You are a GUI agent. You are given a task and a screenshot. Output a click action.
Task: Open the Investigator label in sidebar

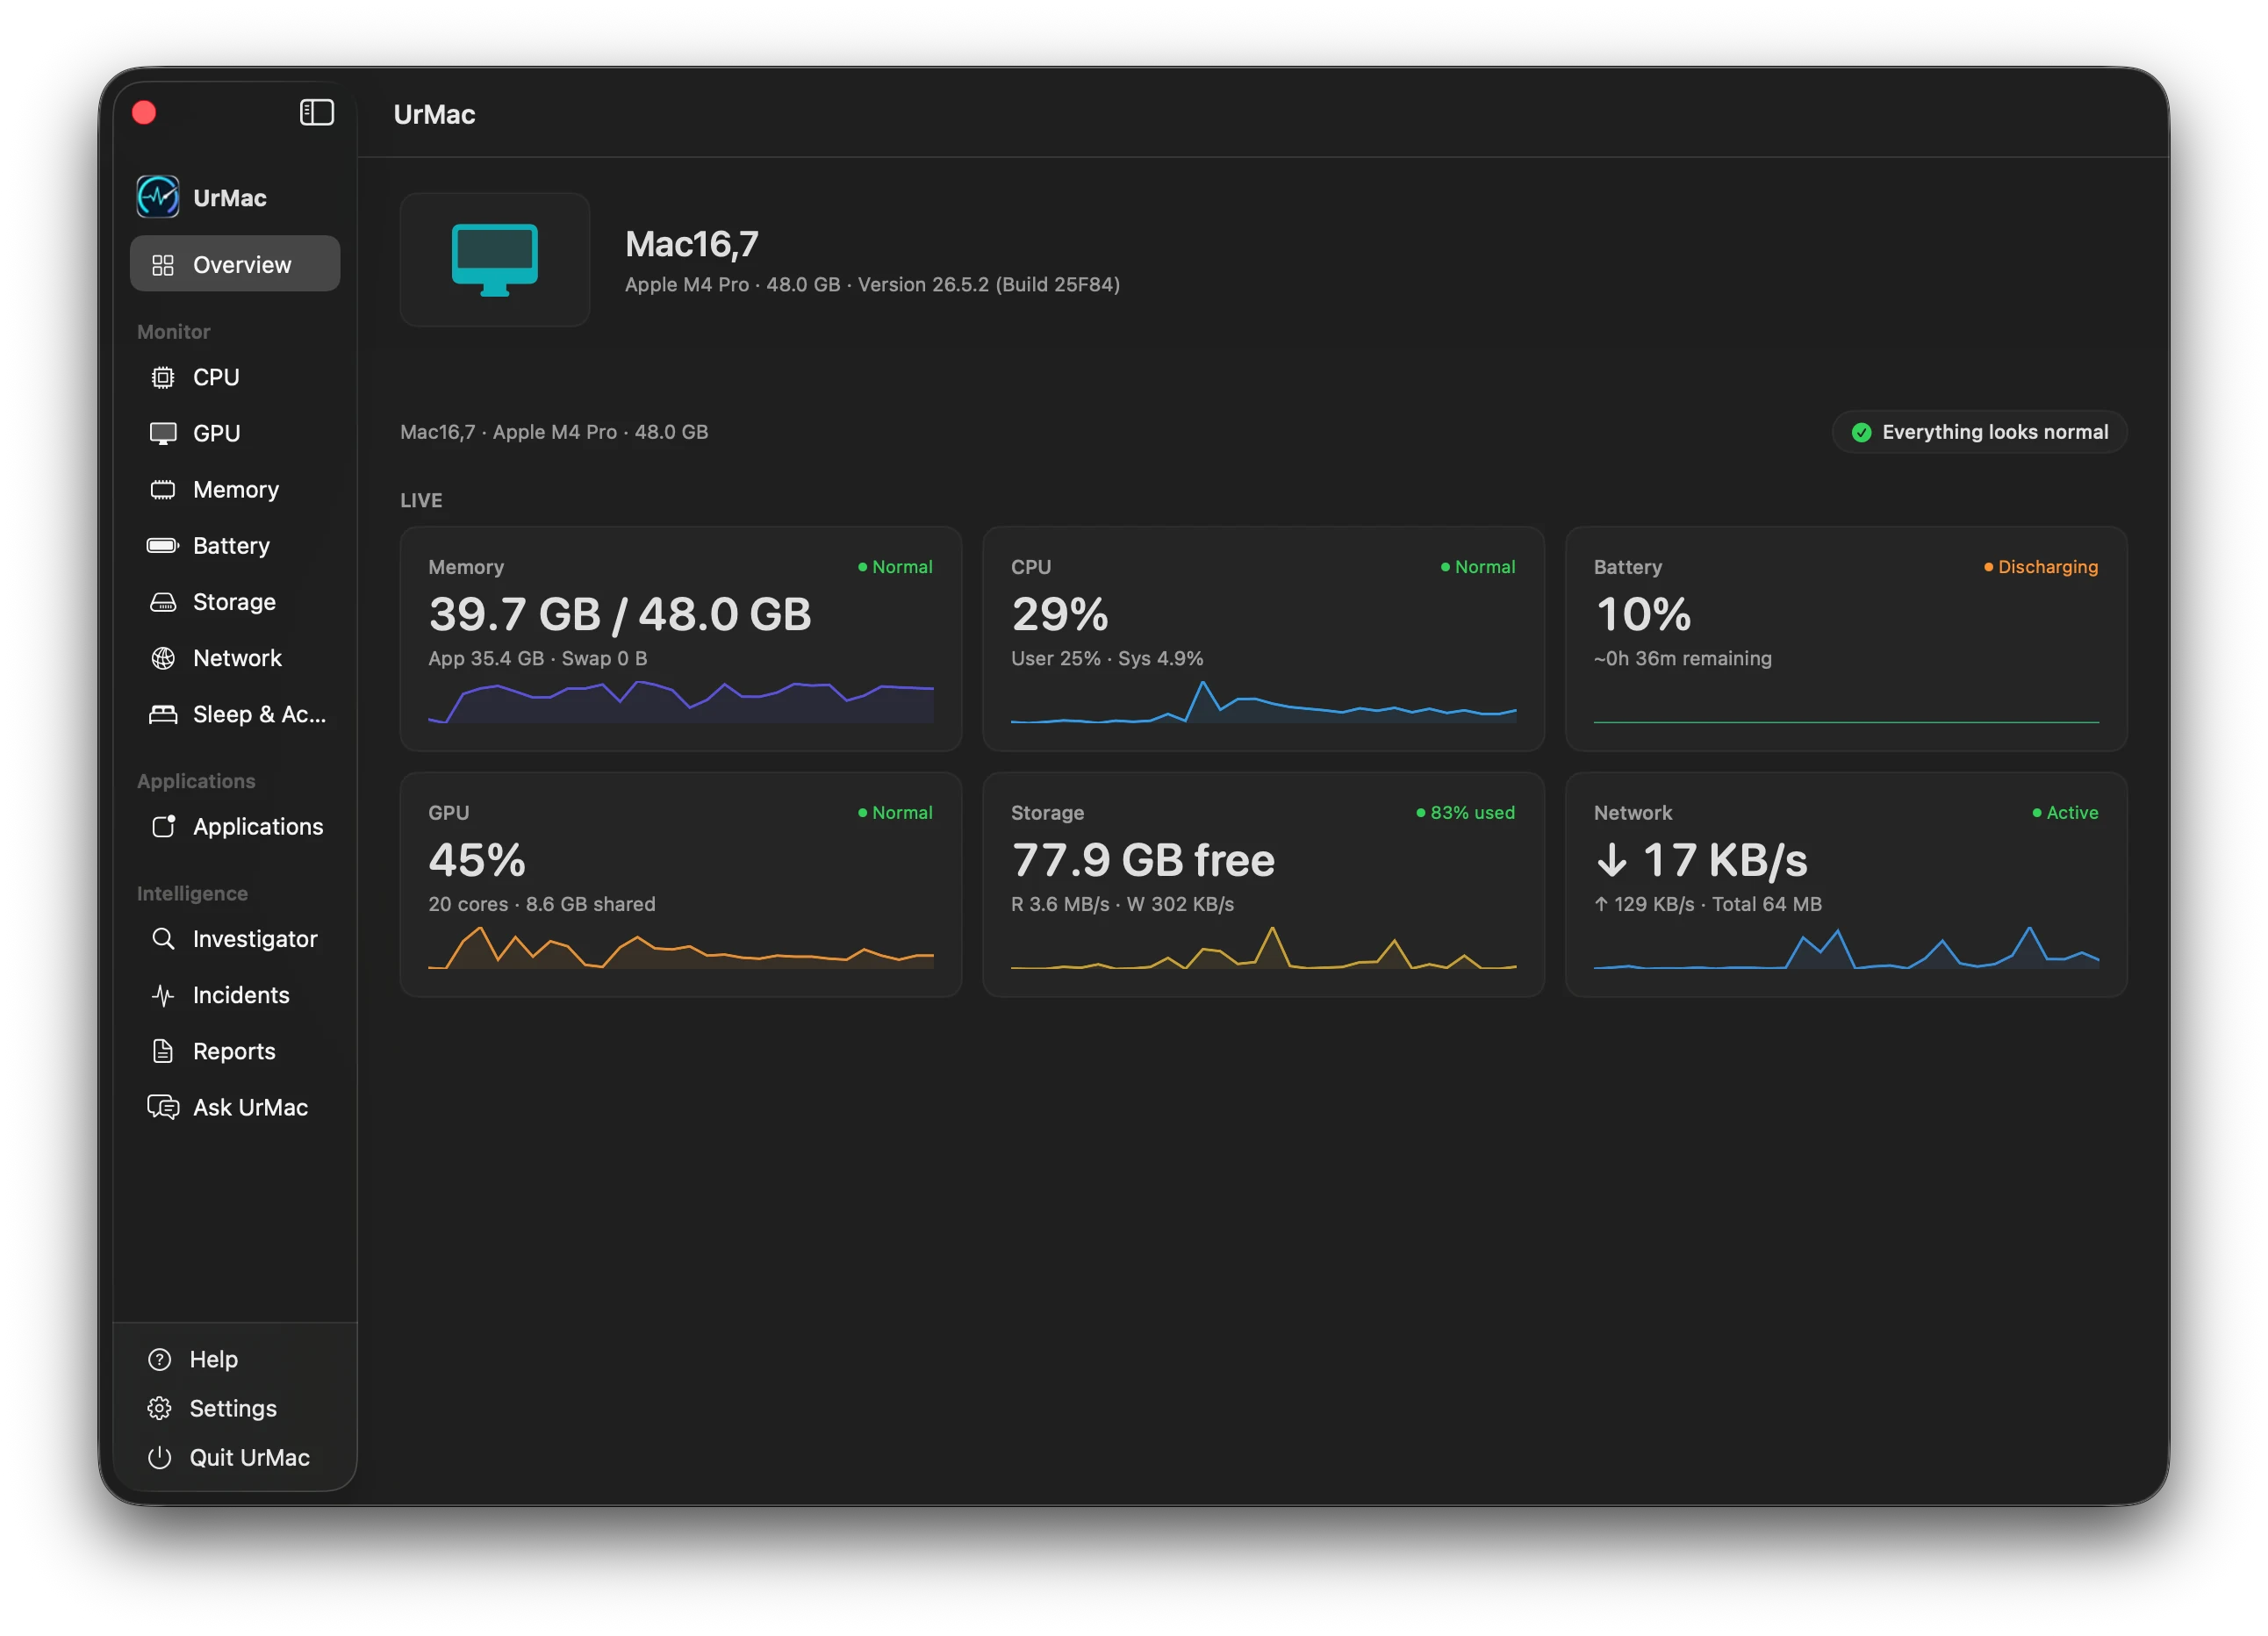point(255,938)
